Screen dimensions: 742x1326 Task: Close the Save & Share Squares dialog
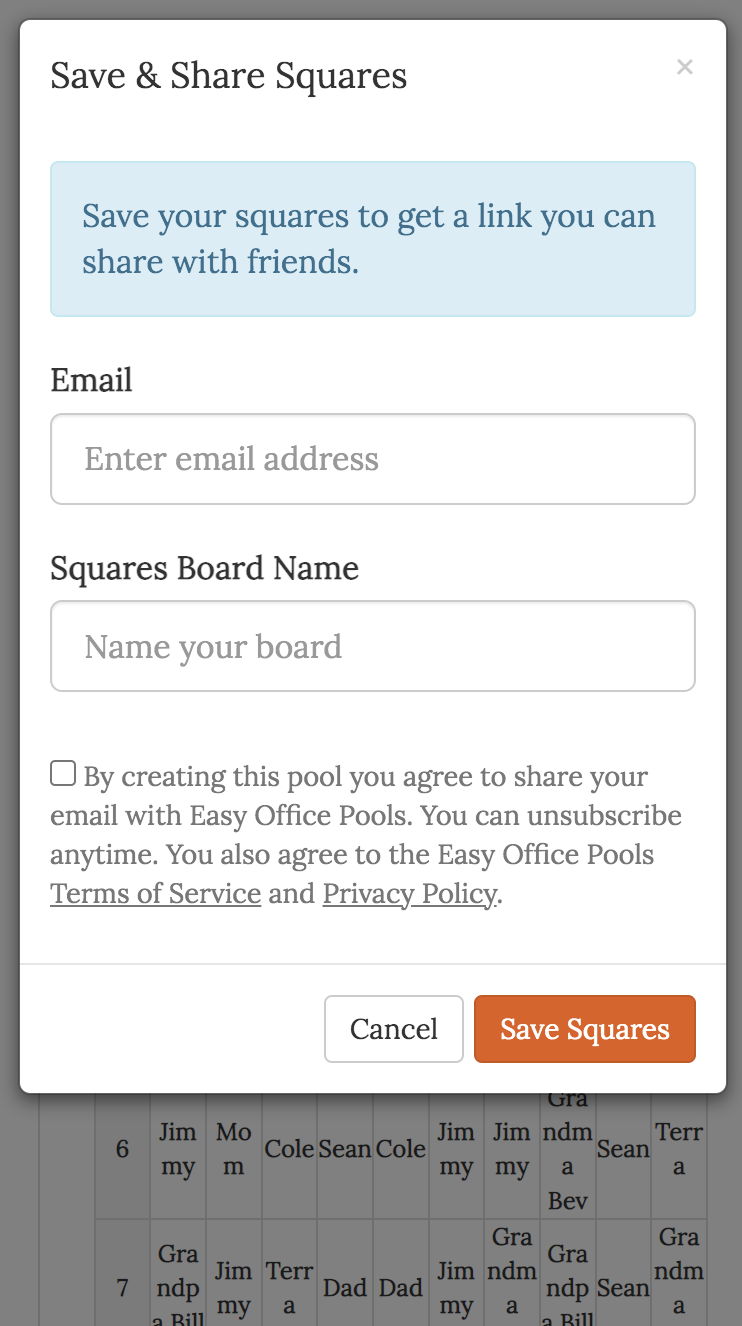click(684, 67)
